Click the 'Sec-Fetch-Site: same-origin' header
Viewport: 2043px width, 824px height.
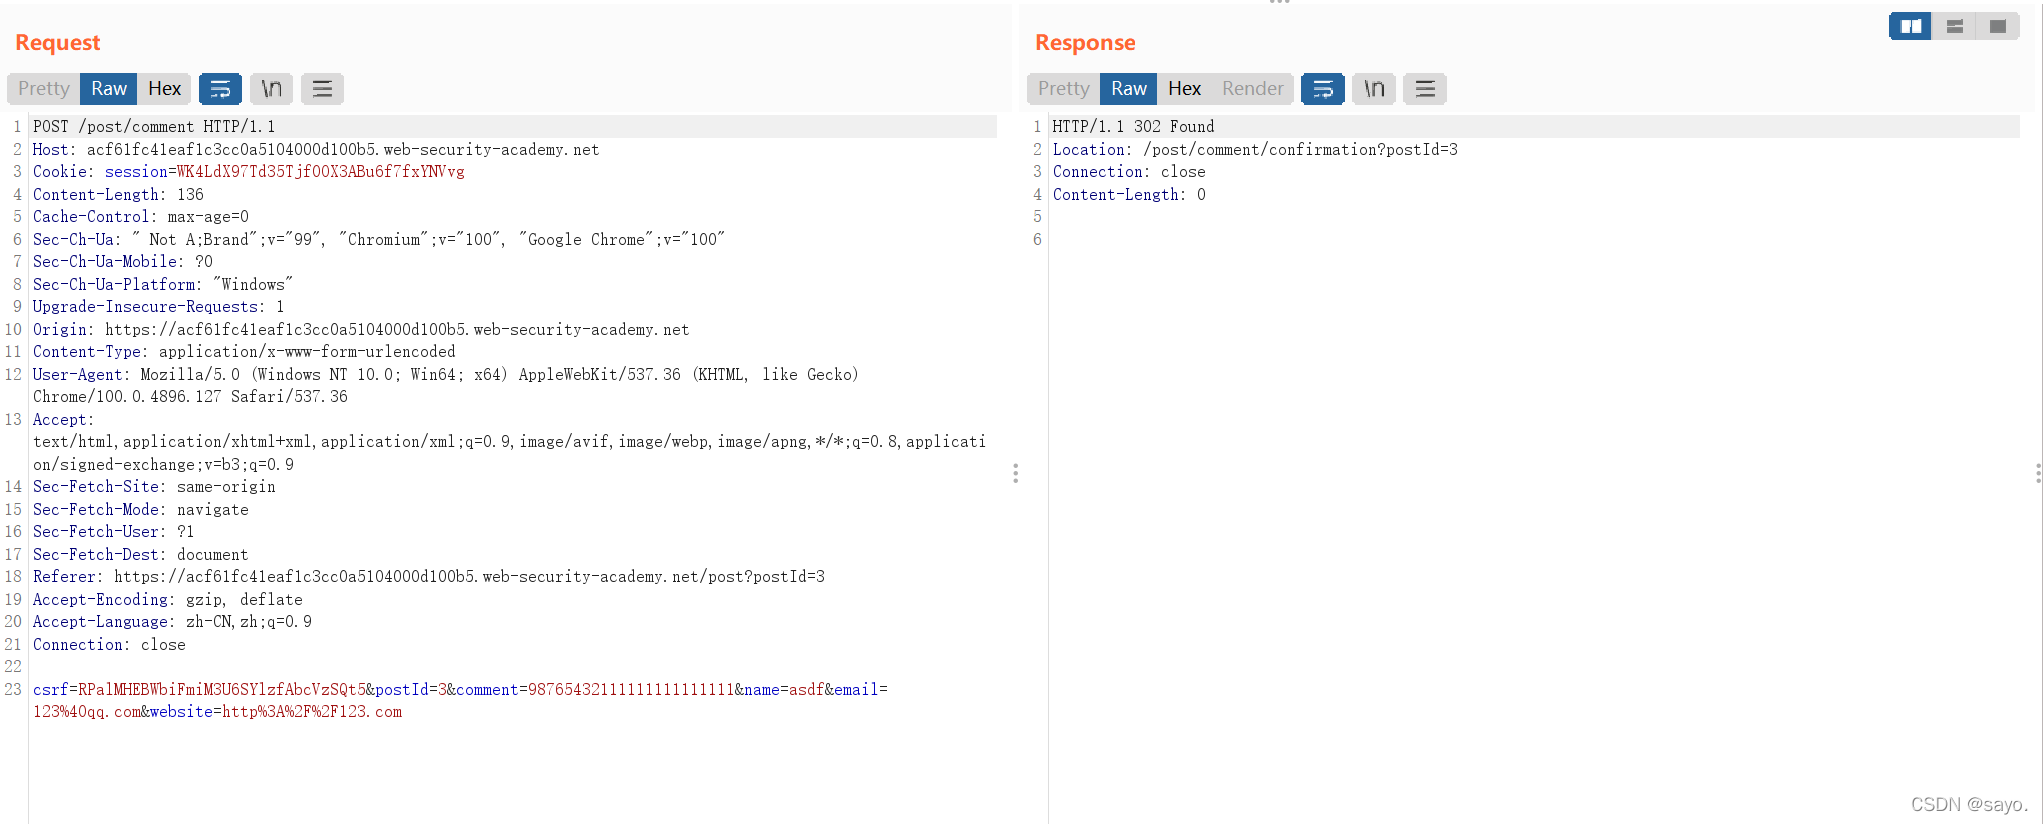tap(154, 487)
